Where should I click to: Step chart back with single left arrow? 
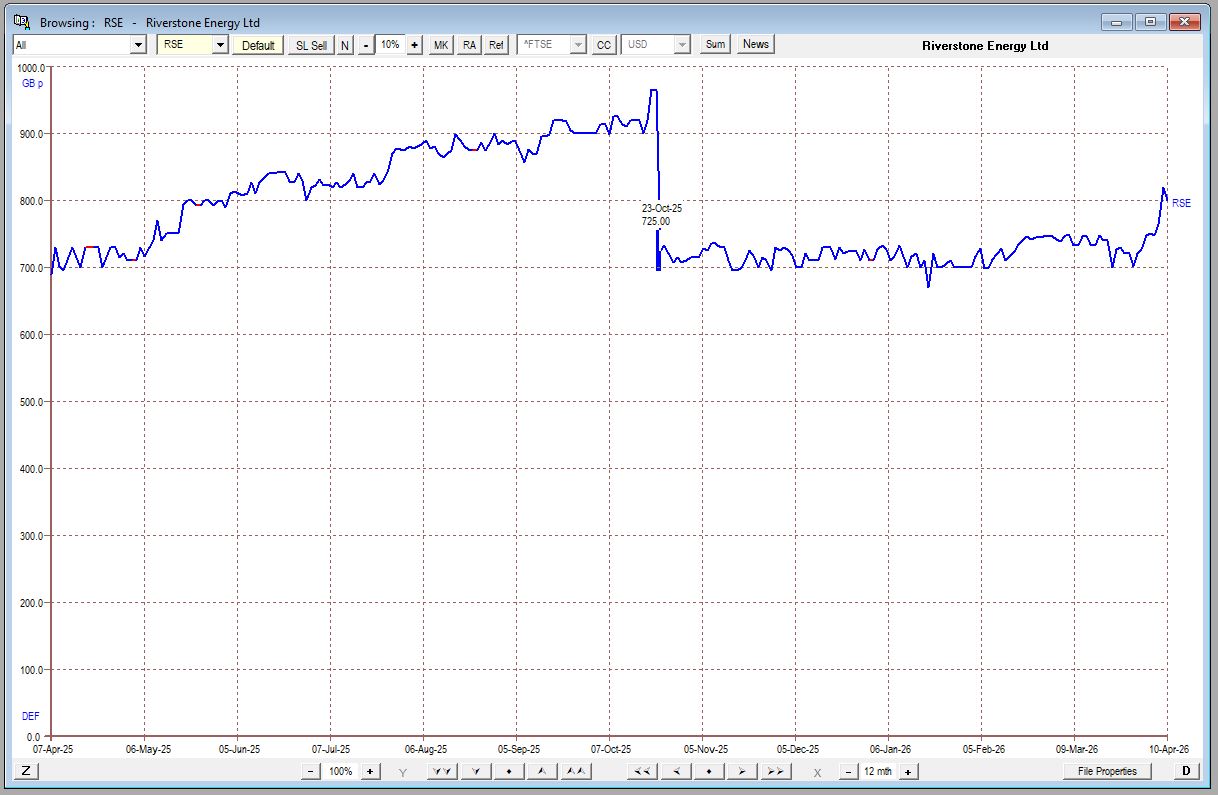676,771
